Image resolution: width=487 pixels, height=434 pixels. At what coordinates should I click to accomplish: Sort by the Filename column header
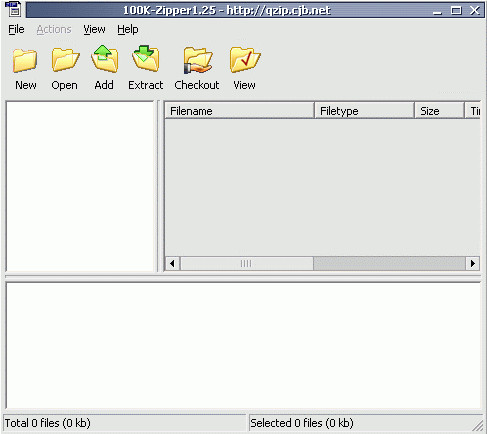click(239, 110)
